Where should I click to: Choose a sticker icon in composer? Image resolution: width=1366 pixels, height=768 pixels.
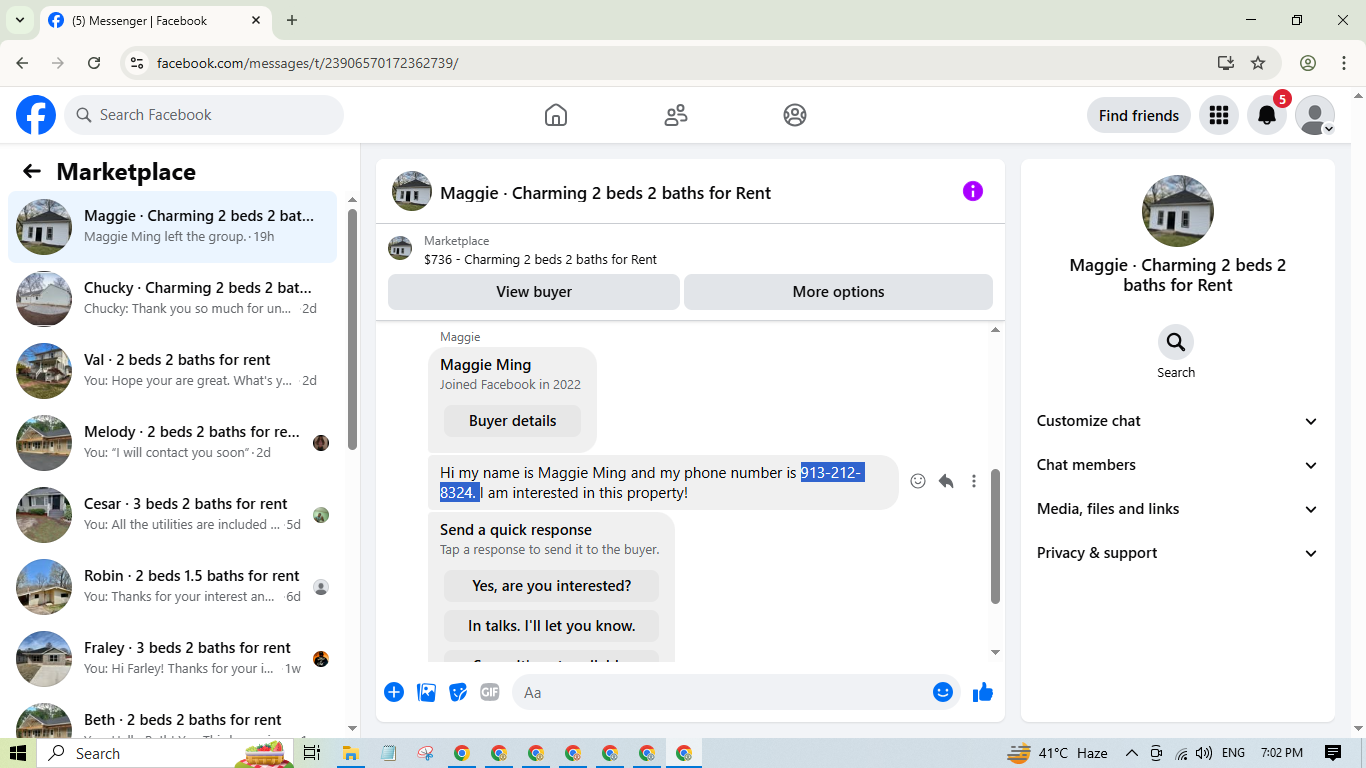[x=458, y=692]
